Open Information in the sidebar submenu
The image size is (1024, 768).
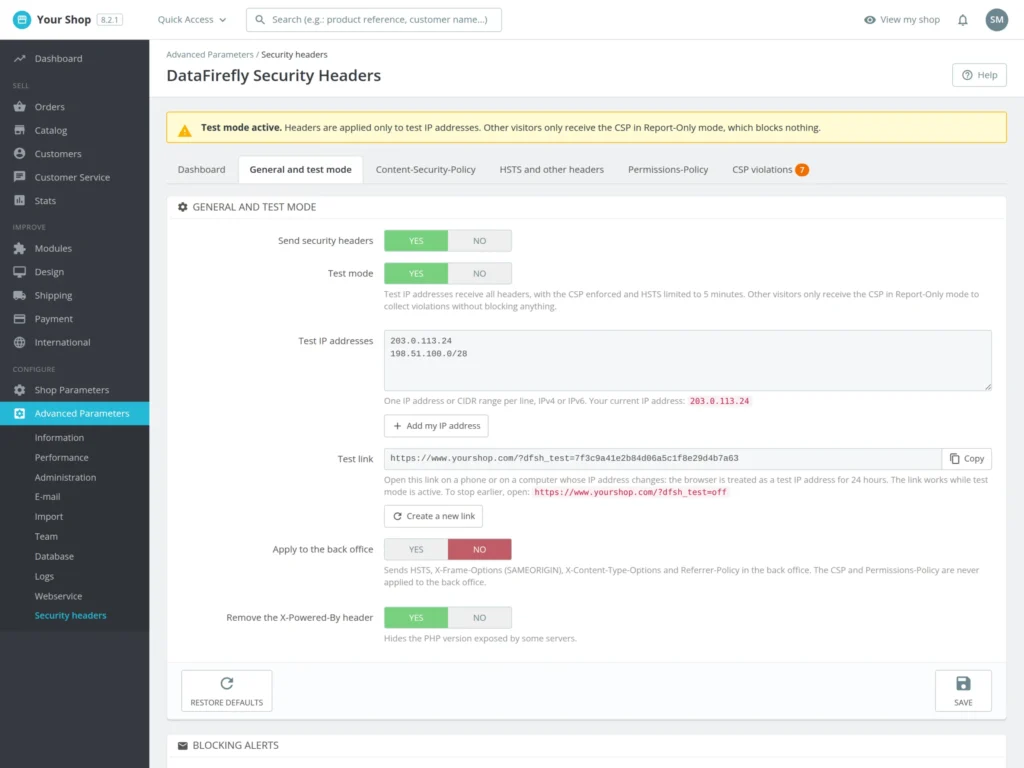(59, 438)
